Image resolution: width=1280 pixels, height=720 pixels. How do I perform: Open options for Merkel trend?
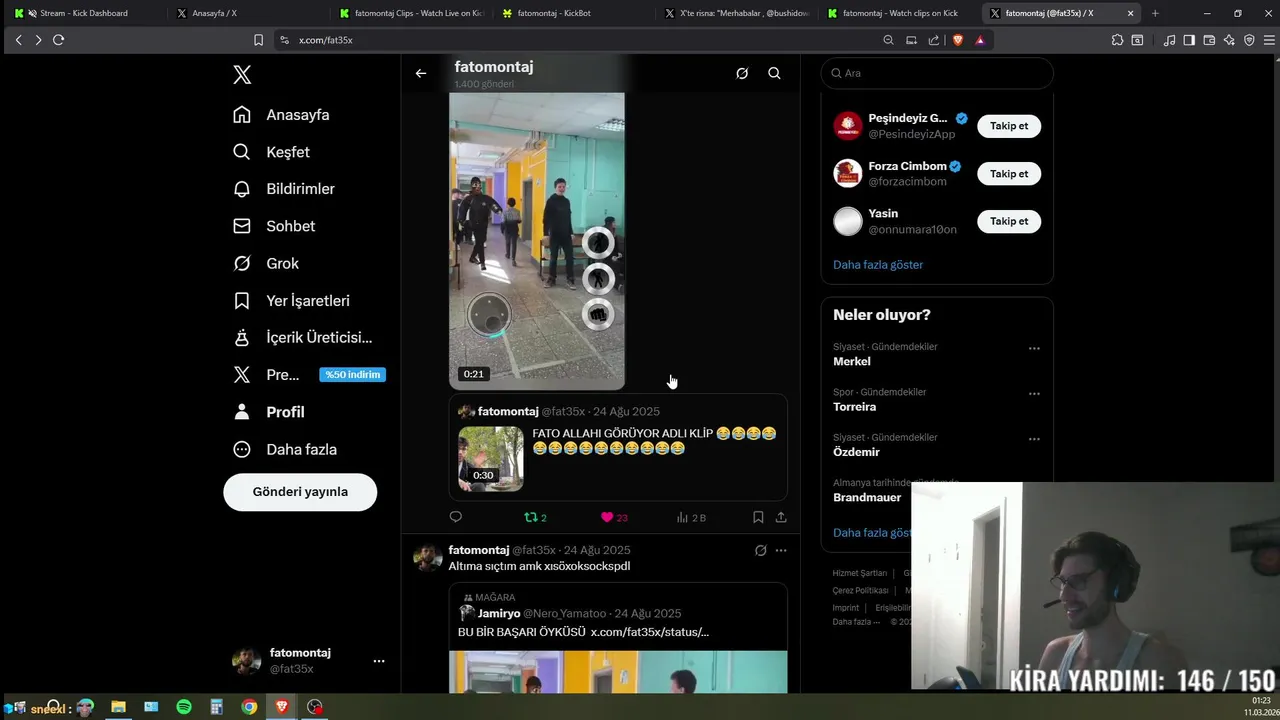click(x=1034, y=349)
